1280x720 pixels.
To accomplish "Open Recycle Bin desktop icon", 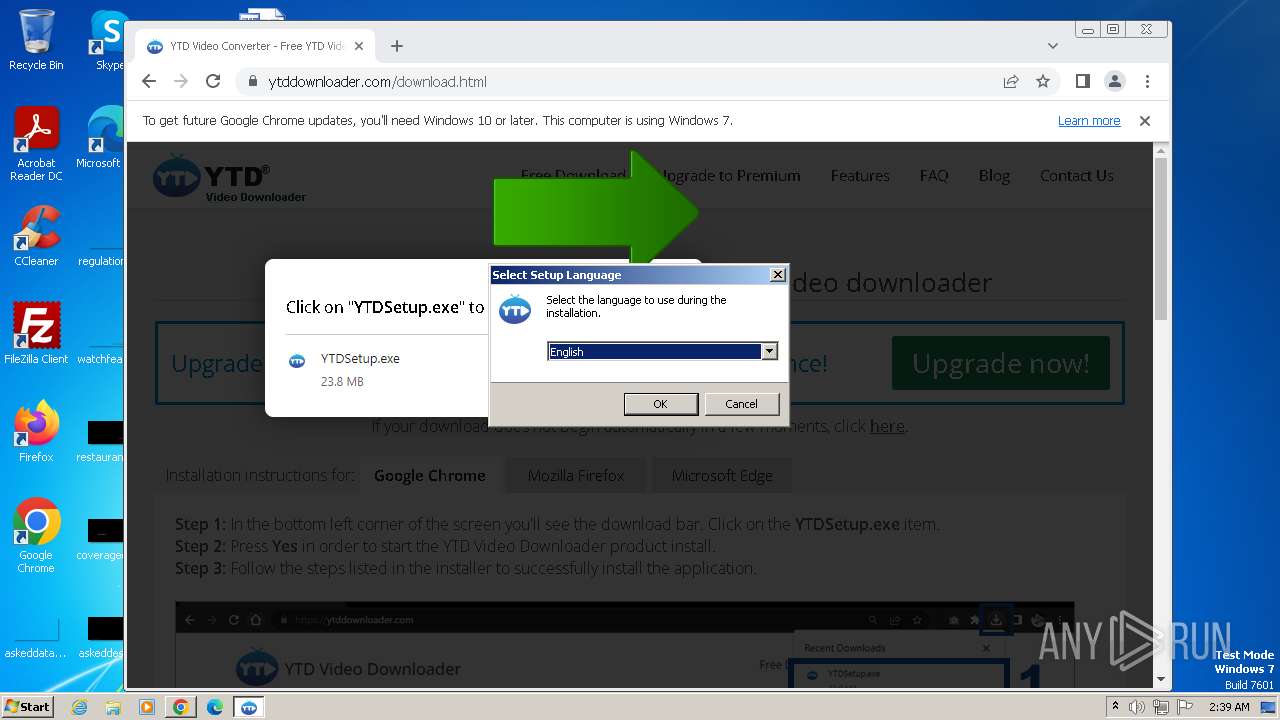I will (x=36, y=41).
